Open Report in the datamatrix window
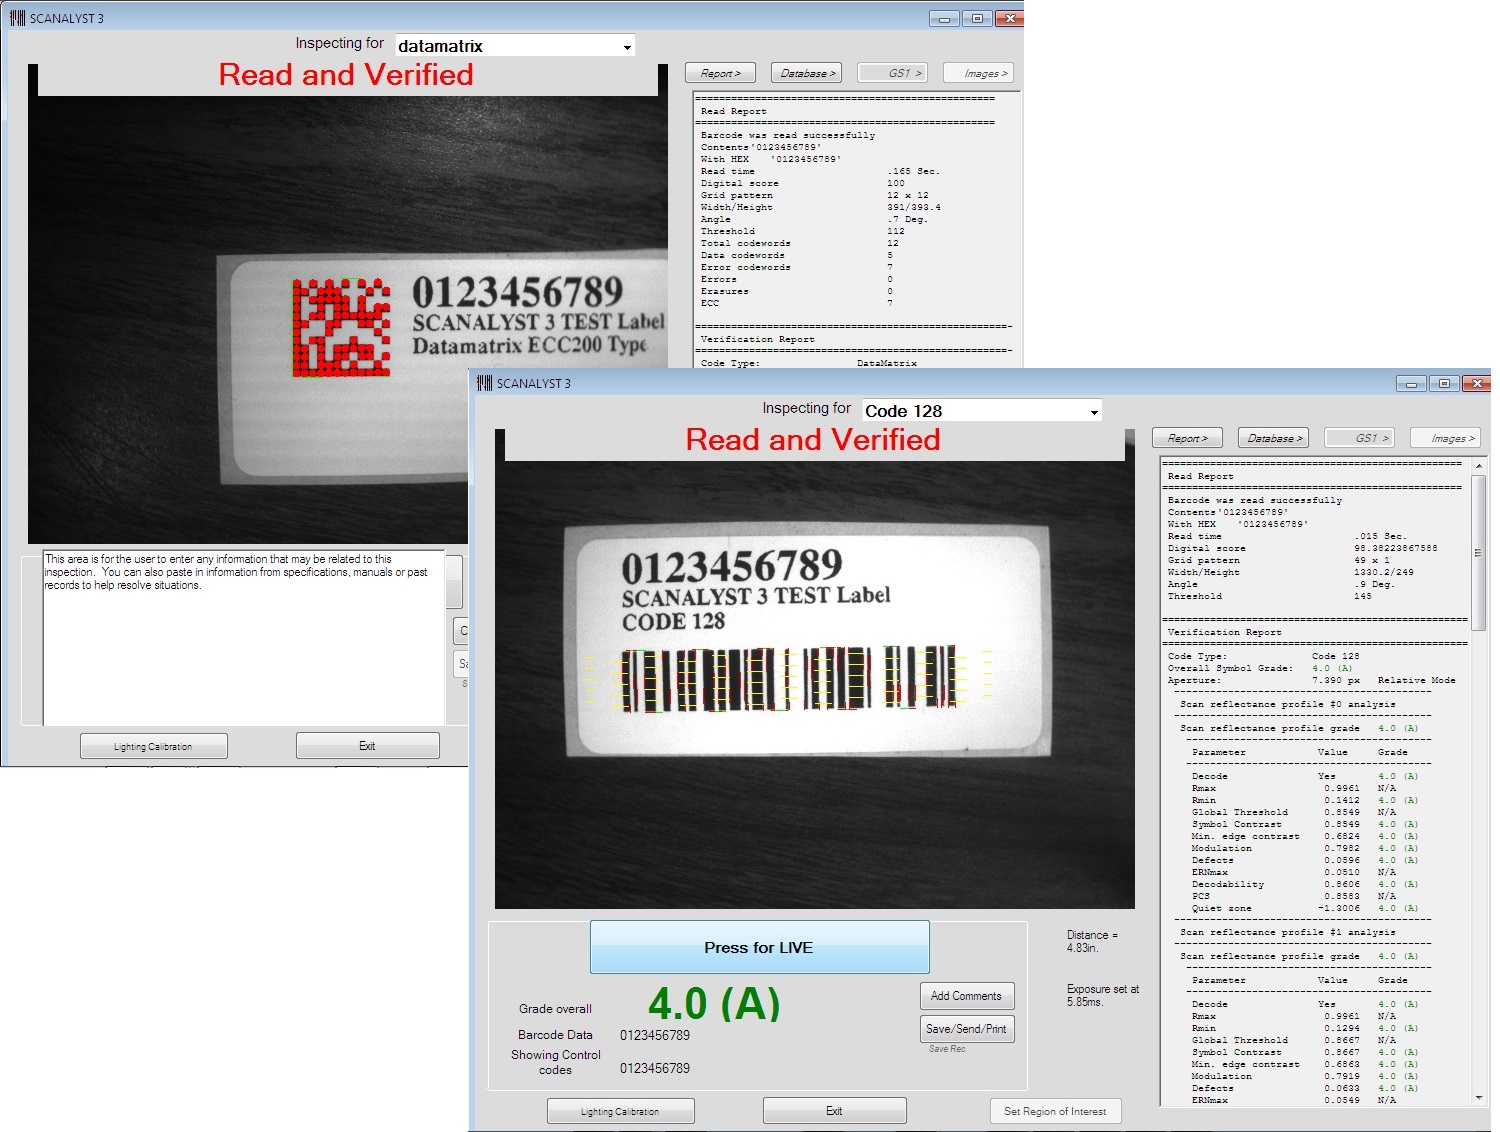This screenshot has width=1500, height=1132. 720,73
